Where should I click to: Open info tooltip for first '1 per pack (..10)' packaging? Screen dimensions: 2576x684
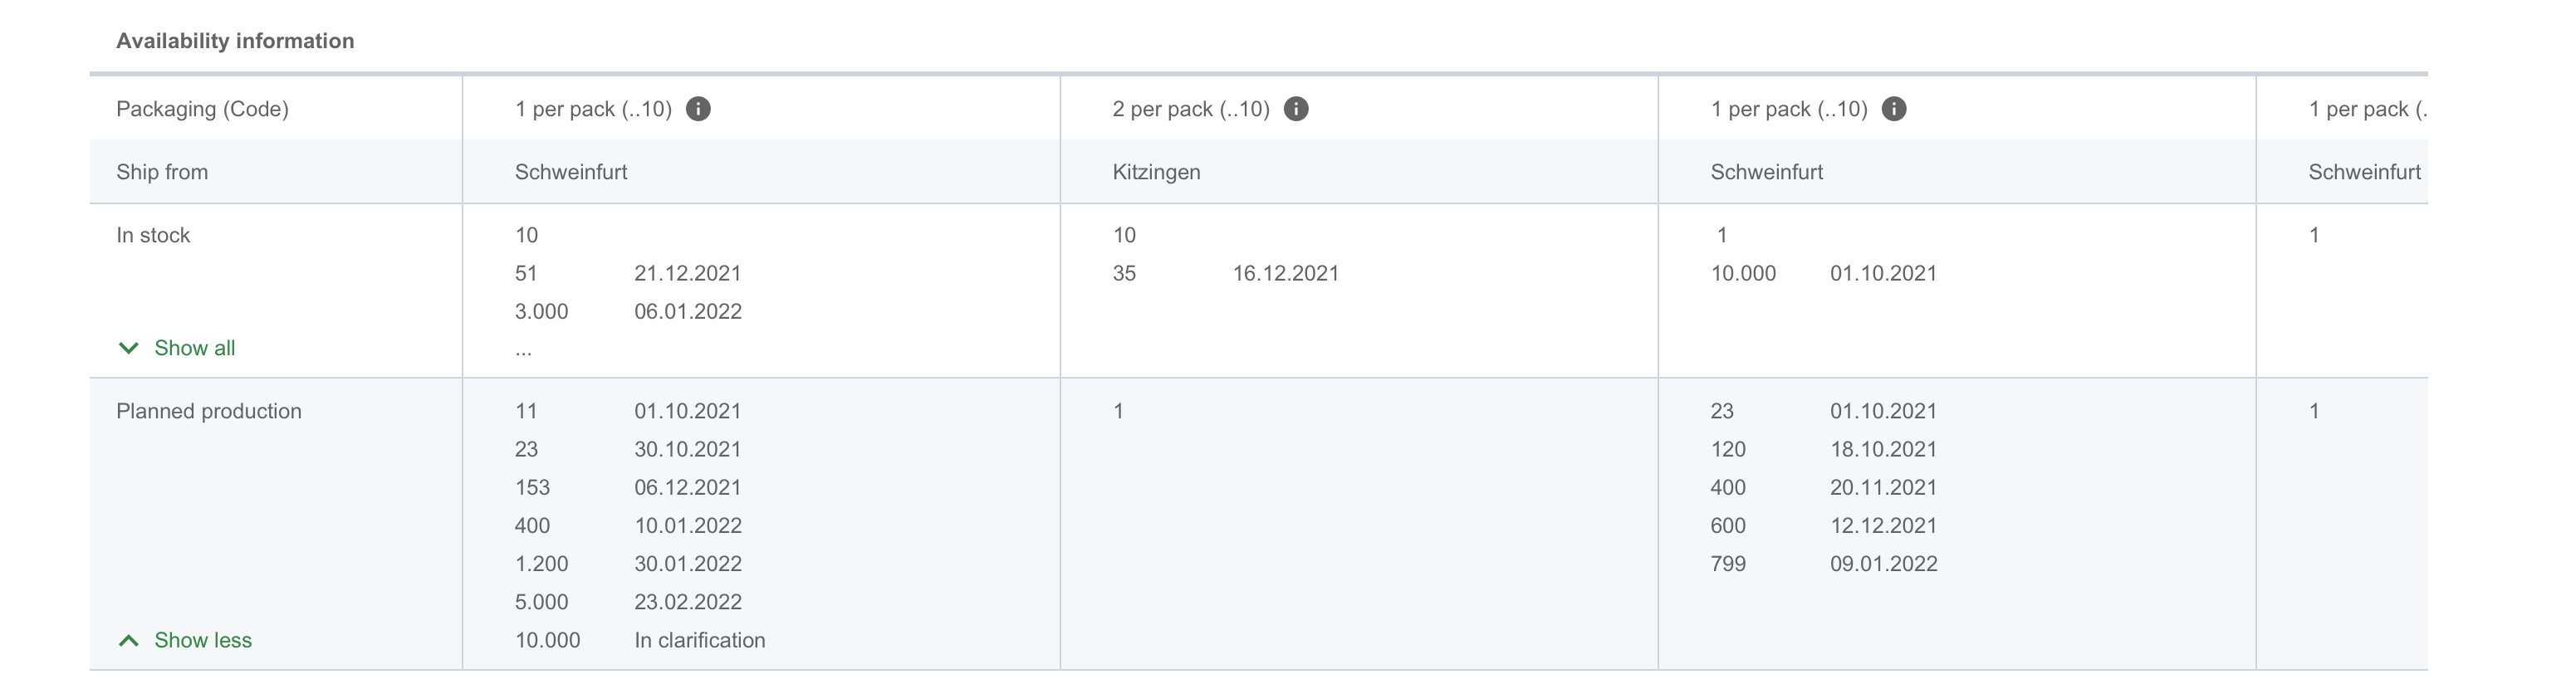click(698, 109)
